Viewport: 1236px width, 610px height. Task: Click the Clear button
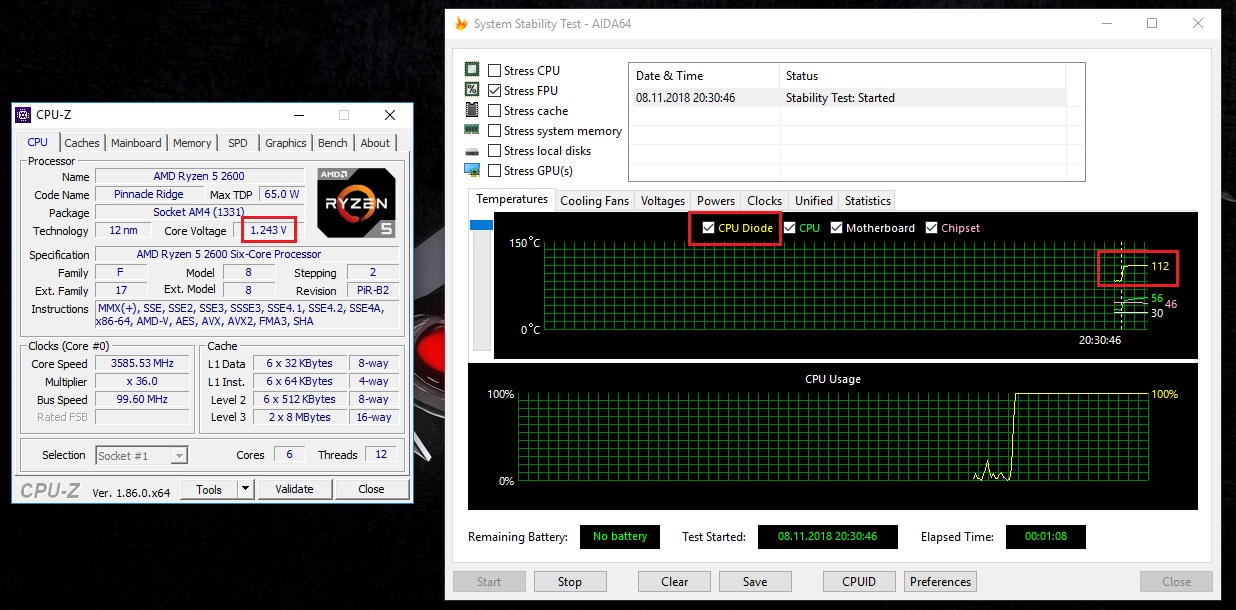click(675, 581)
